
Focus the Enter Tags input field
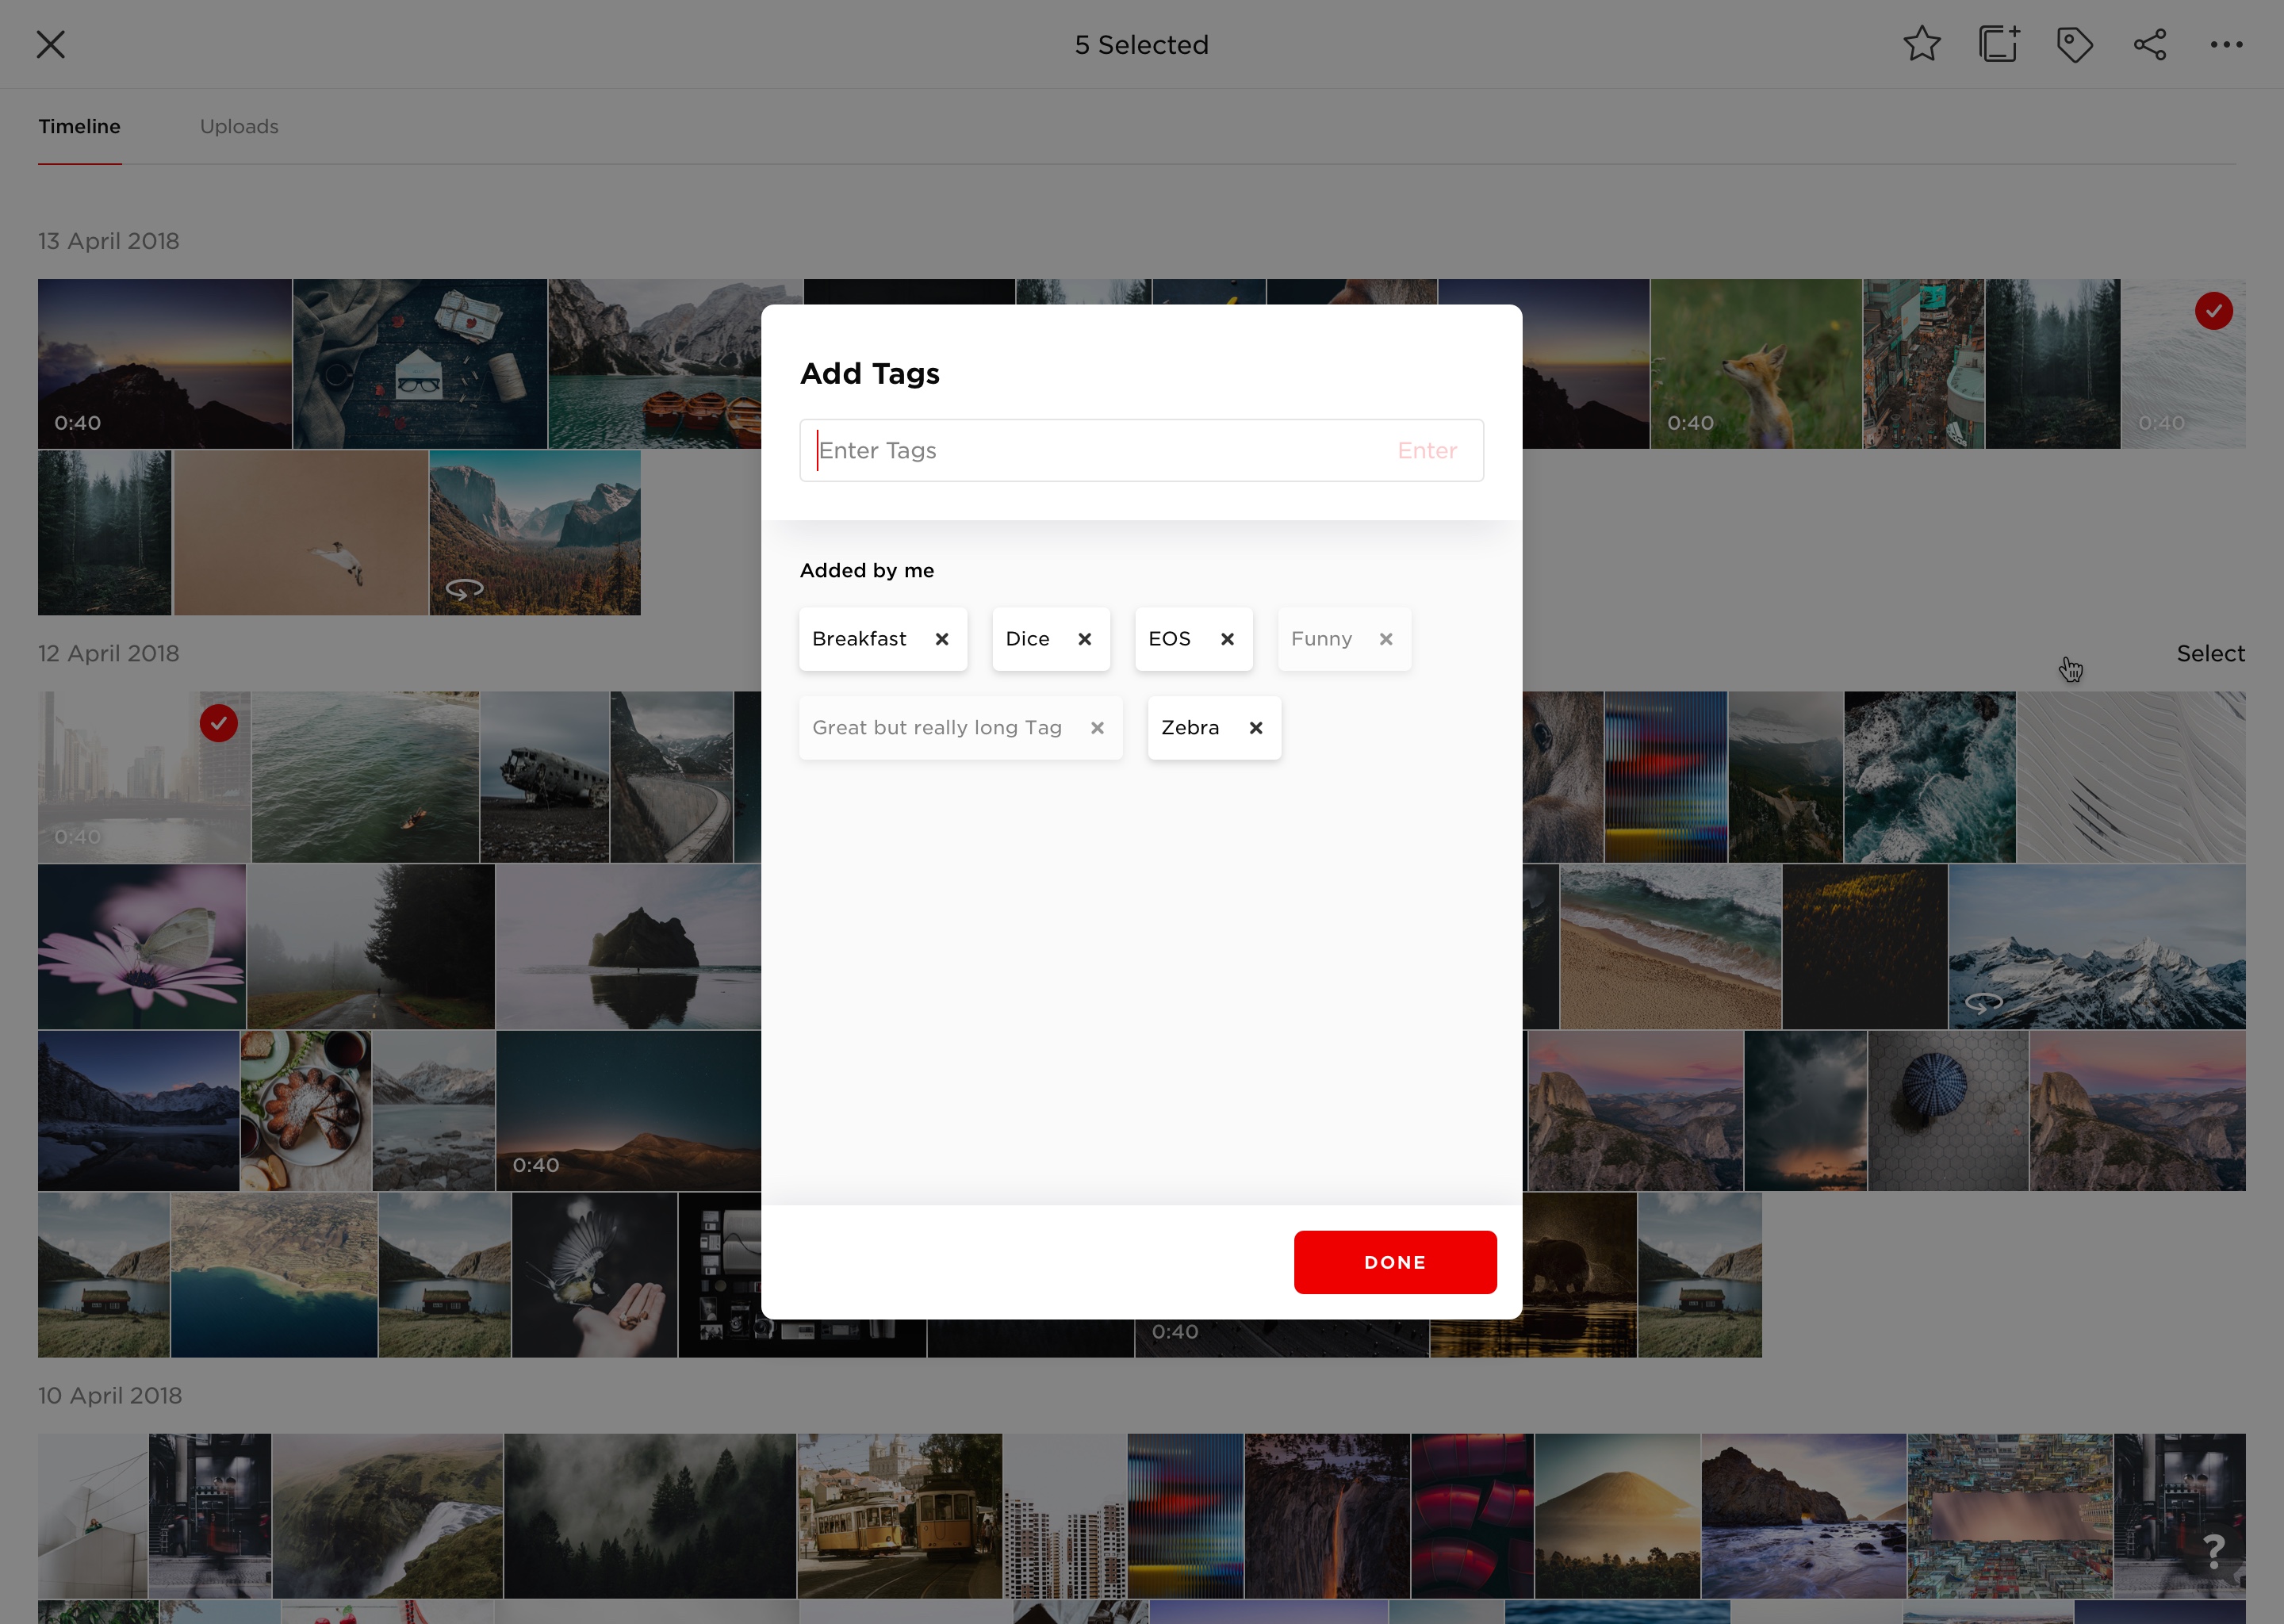pos(1141,450)
